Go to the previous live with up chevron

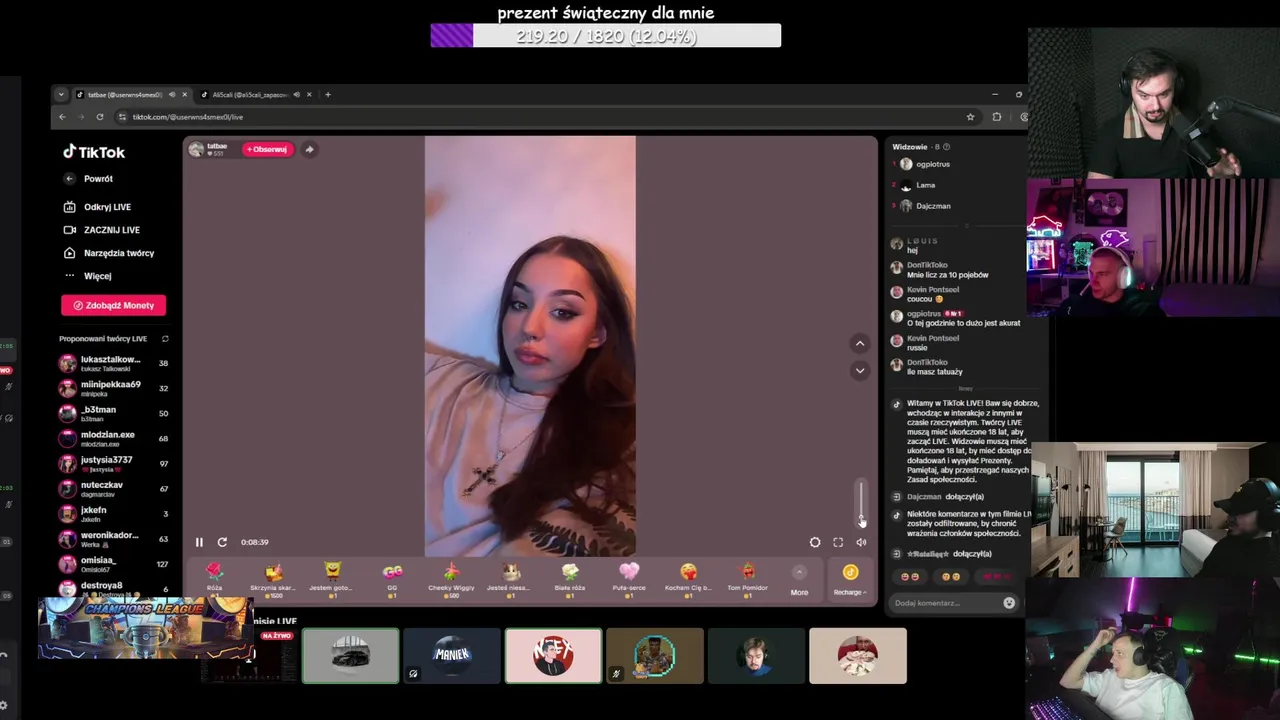[859, 343]
